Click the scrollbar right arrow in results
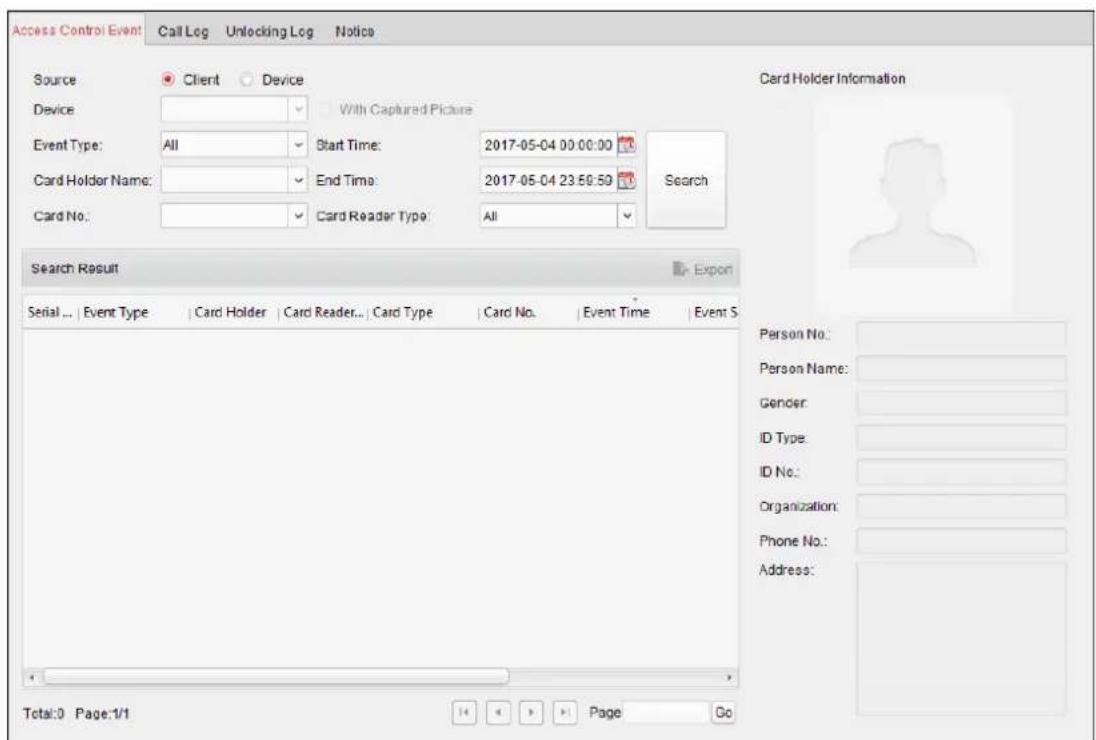Image resolution: width=1096 pixels, height=740 pixels. [730, 676]
